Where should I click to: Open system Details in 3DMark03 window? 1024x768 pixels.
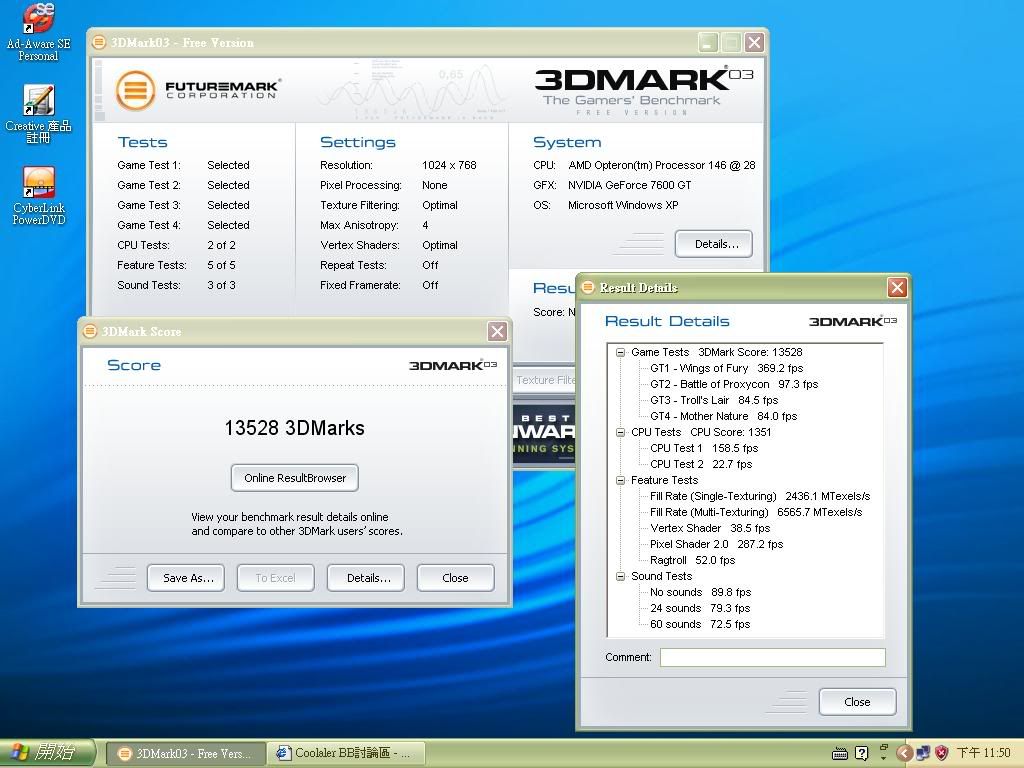(x=713, y=244)
